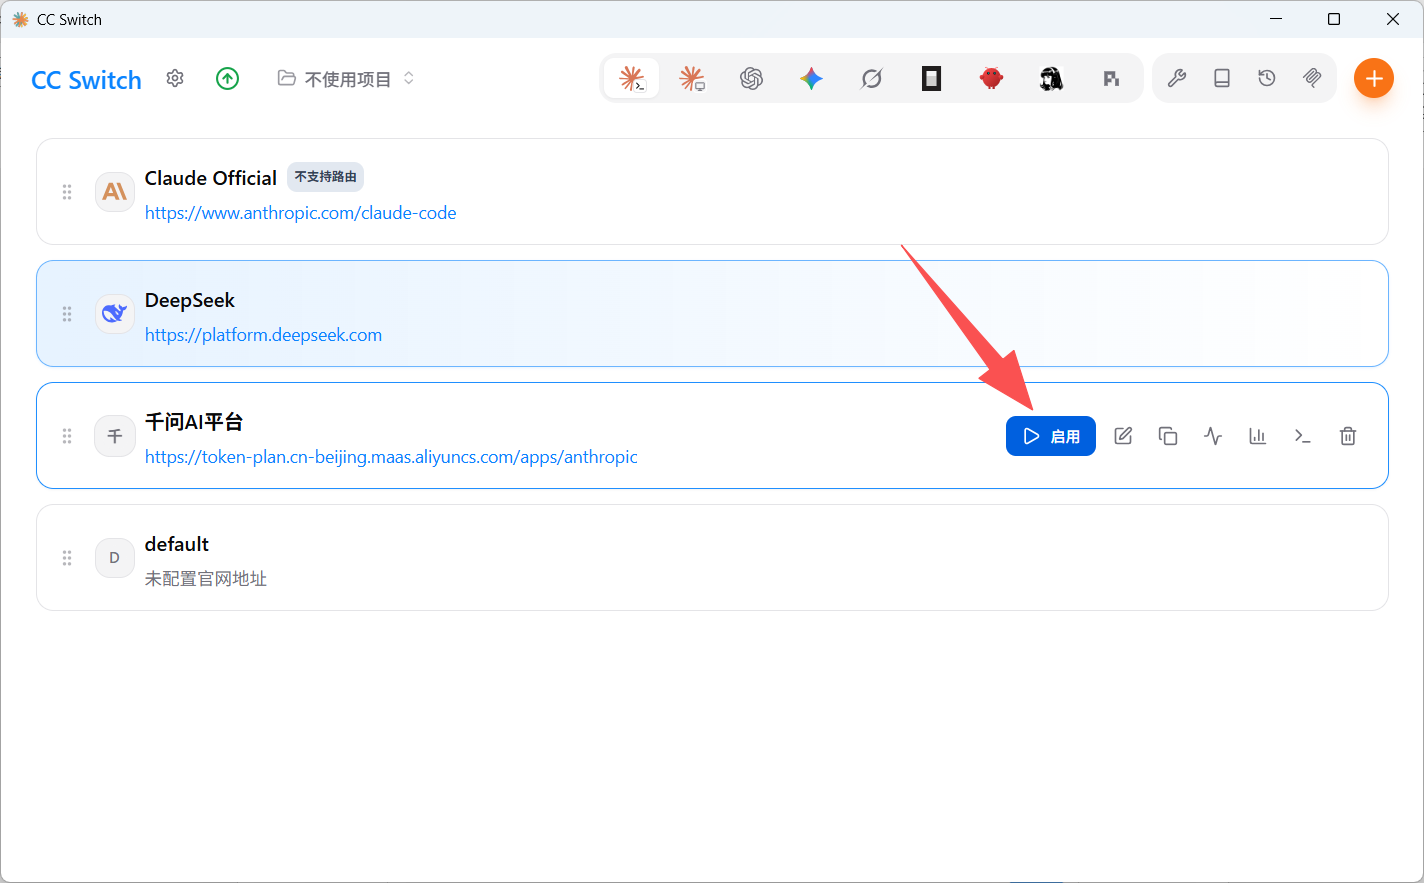Select the gray pixel-block app tab
Viewport: 1424px width, 883px height.
[x=1111, y=78]
